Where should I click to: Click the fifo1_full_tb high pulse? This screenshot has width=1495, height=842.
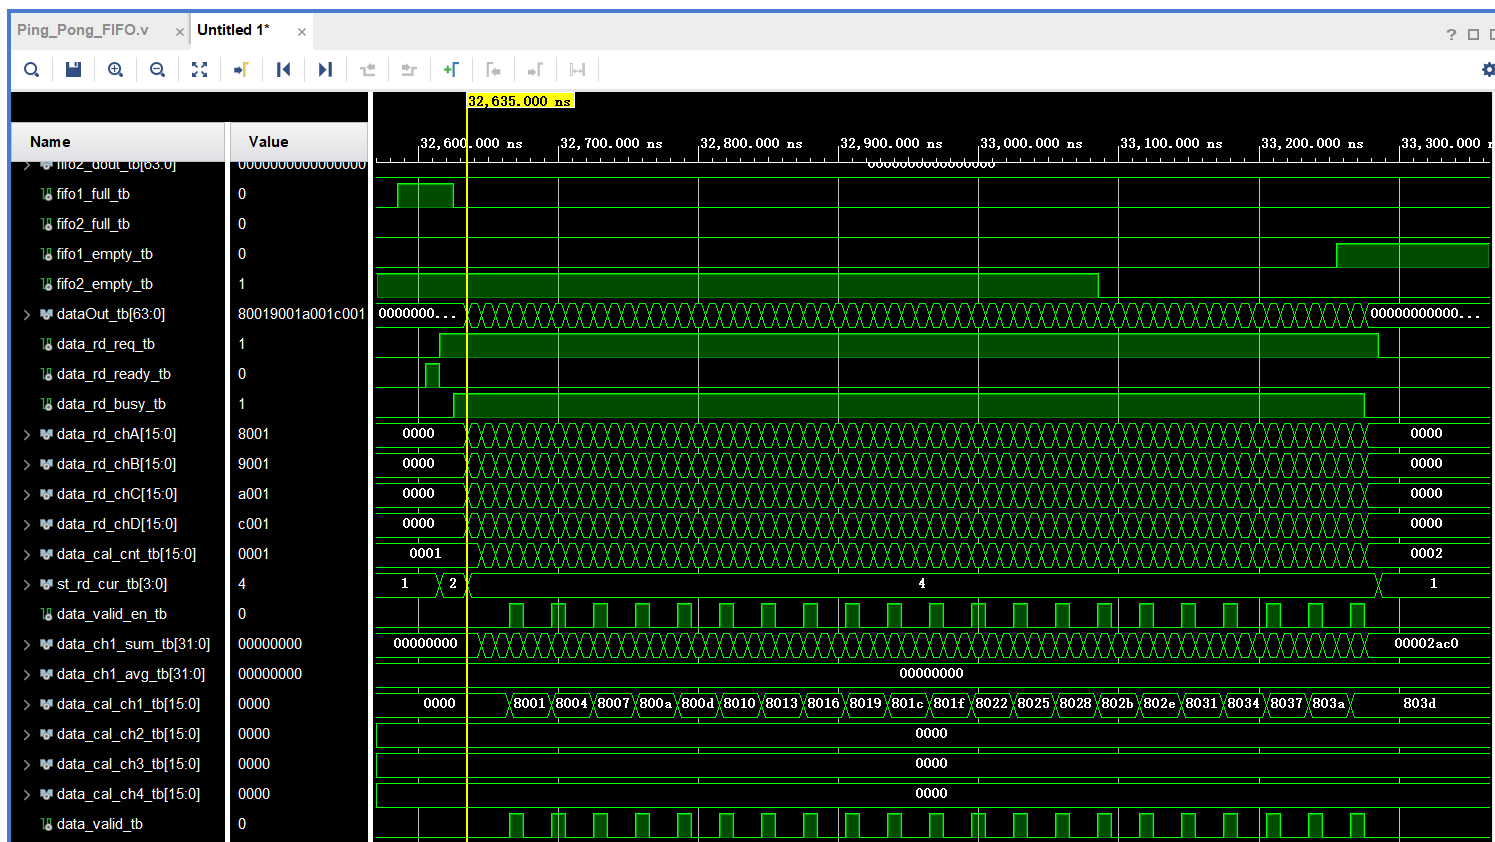[425, 195]
